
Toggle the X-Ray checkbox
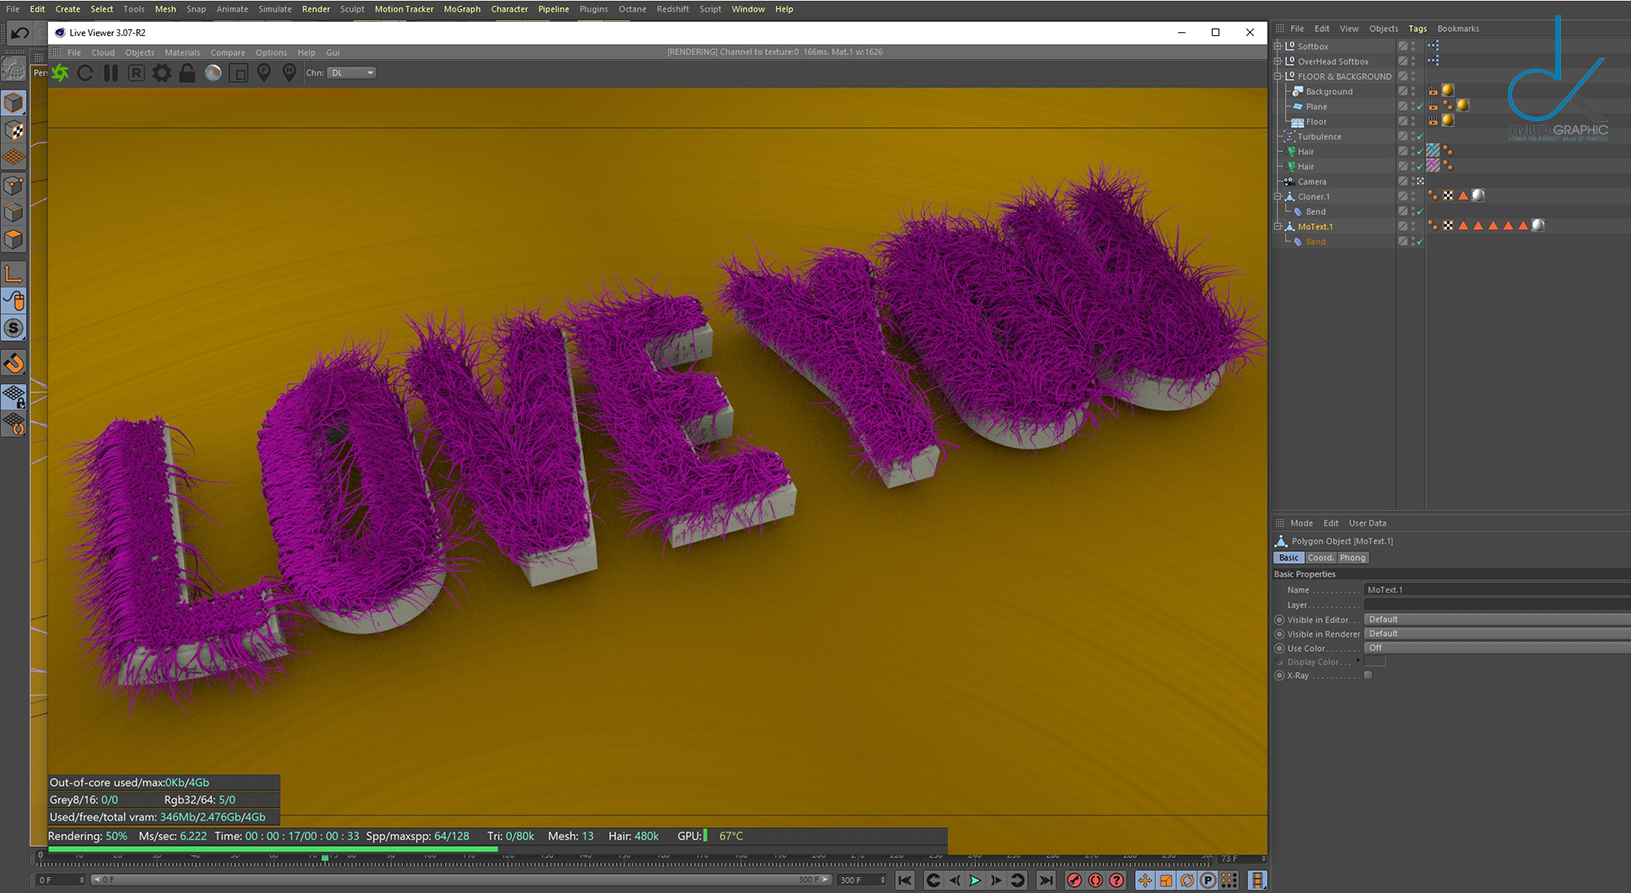pyautogui.click(x=1368, y=676)
